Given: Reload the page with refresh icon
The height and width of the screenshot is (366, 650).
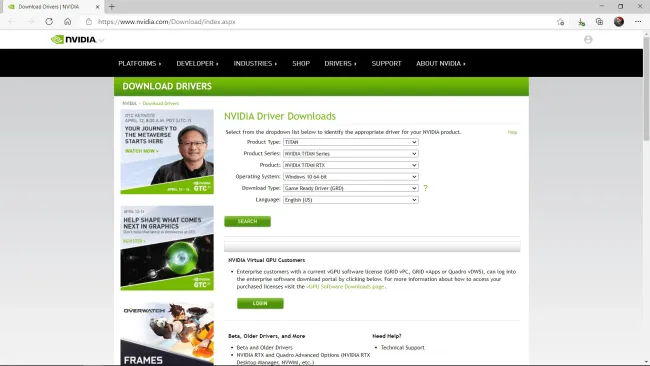Looking at the screenshot, I should coord(49,22).
